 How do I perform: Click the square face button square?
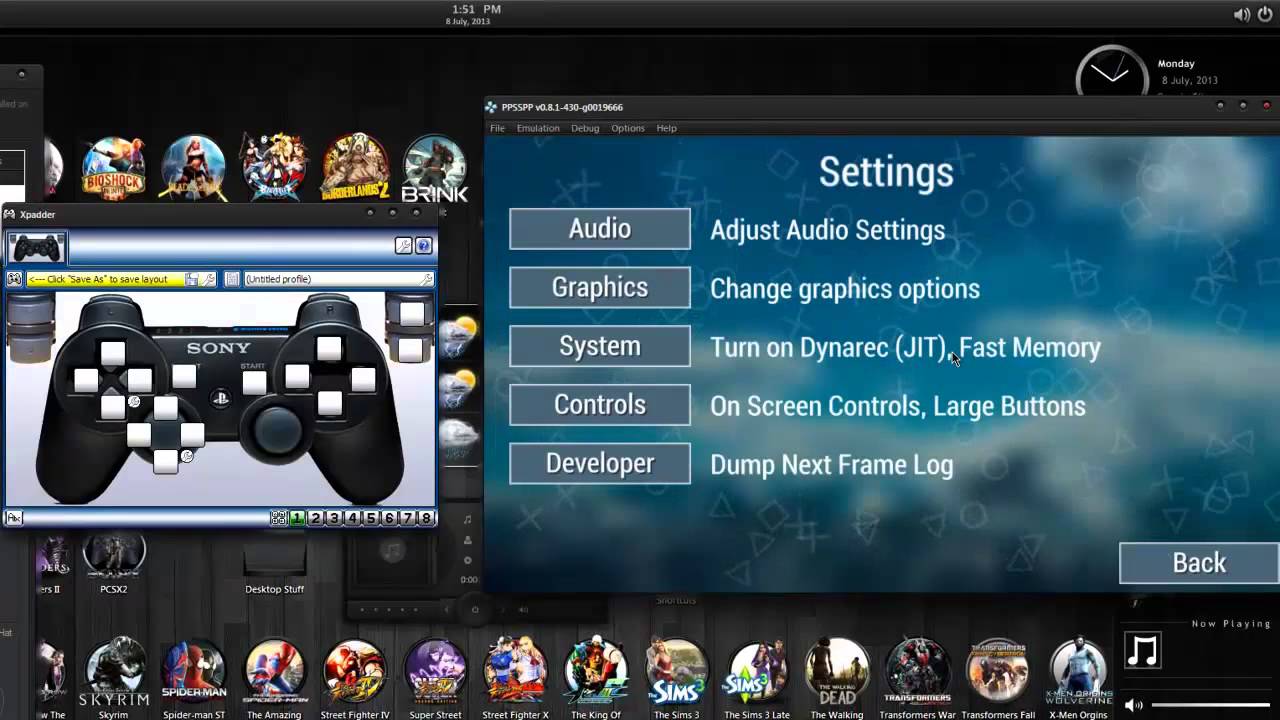pos(297,376)
